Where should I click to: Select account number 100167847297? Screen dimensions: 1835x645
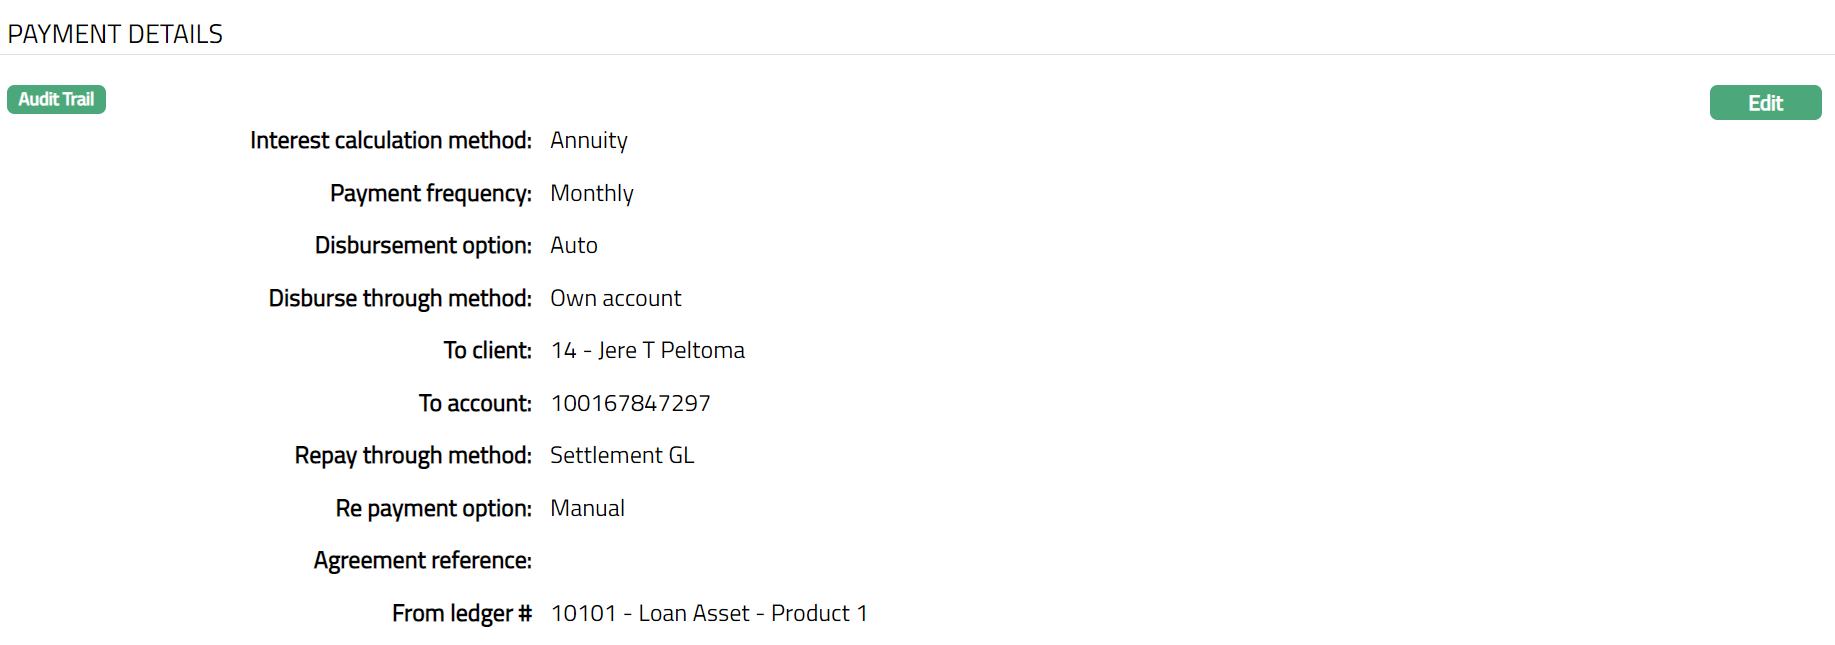[631, 403]
